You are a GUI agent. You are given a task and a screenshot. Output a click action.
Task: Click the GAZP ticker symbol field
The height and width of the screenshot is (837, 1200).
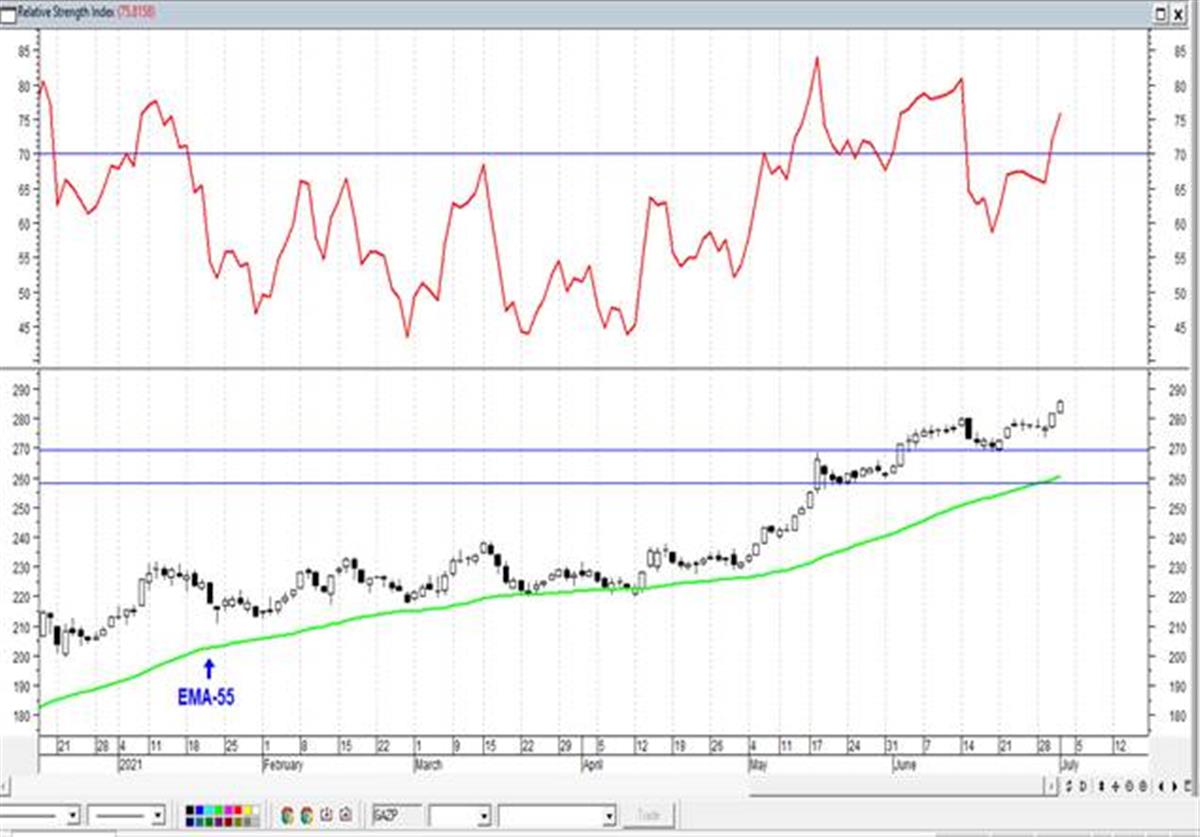[397, 815]
